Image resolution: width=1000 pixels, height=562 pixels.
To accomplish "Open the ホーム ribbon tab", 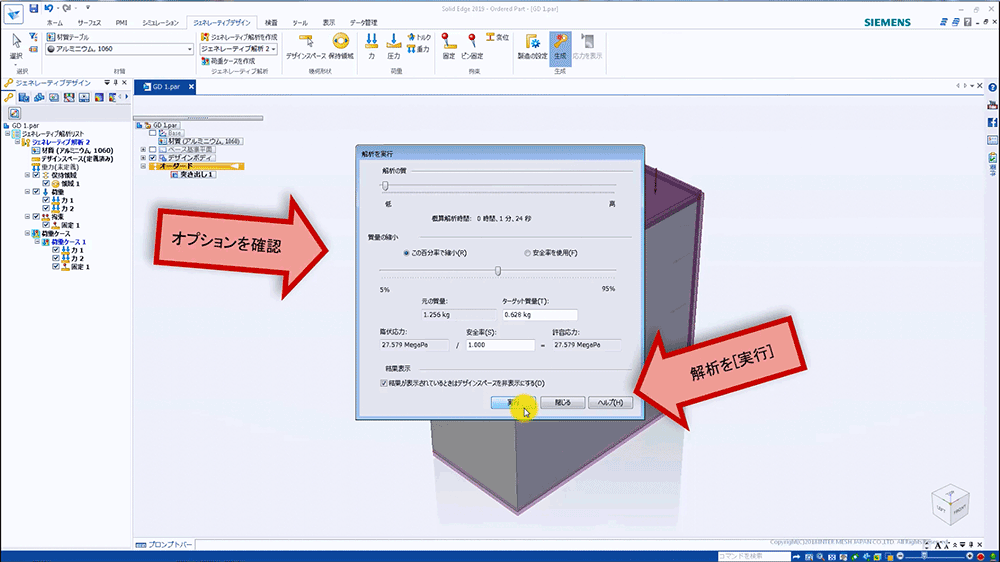I will point(55,23).
